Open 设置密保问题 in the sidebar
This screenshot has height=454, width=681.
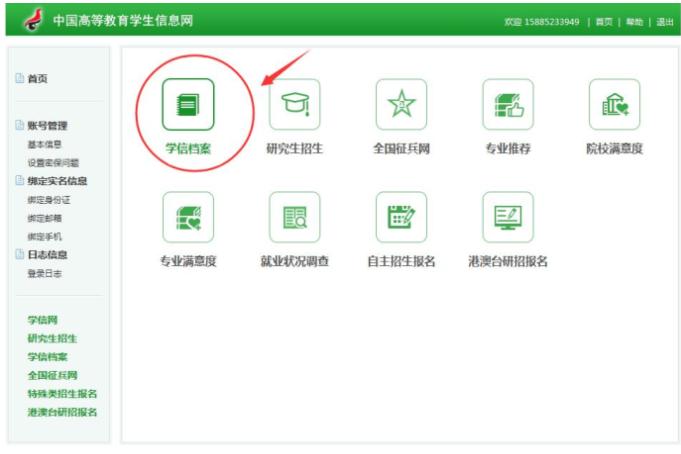(53, 162)
